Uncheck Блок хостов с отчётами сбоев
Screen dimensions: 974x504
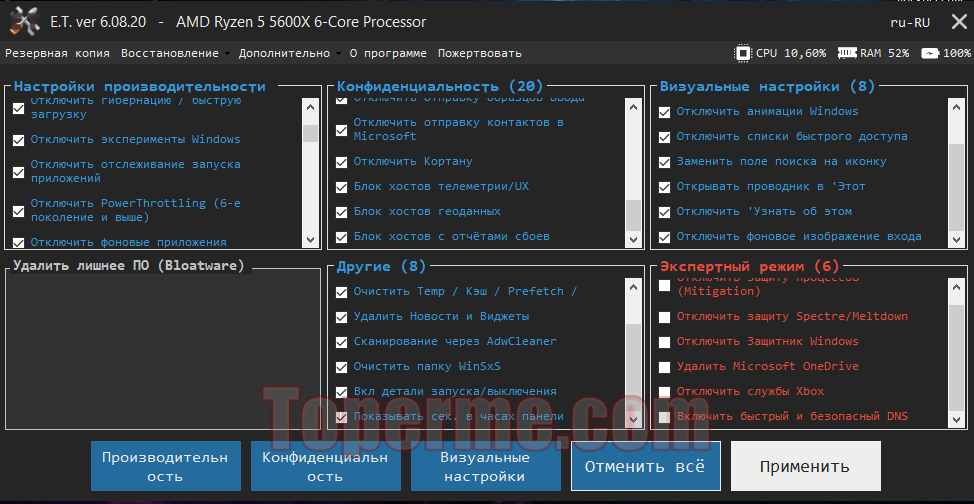click(342, 237)
